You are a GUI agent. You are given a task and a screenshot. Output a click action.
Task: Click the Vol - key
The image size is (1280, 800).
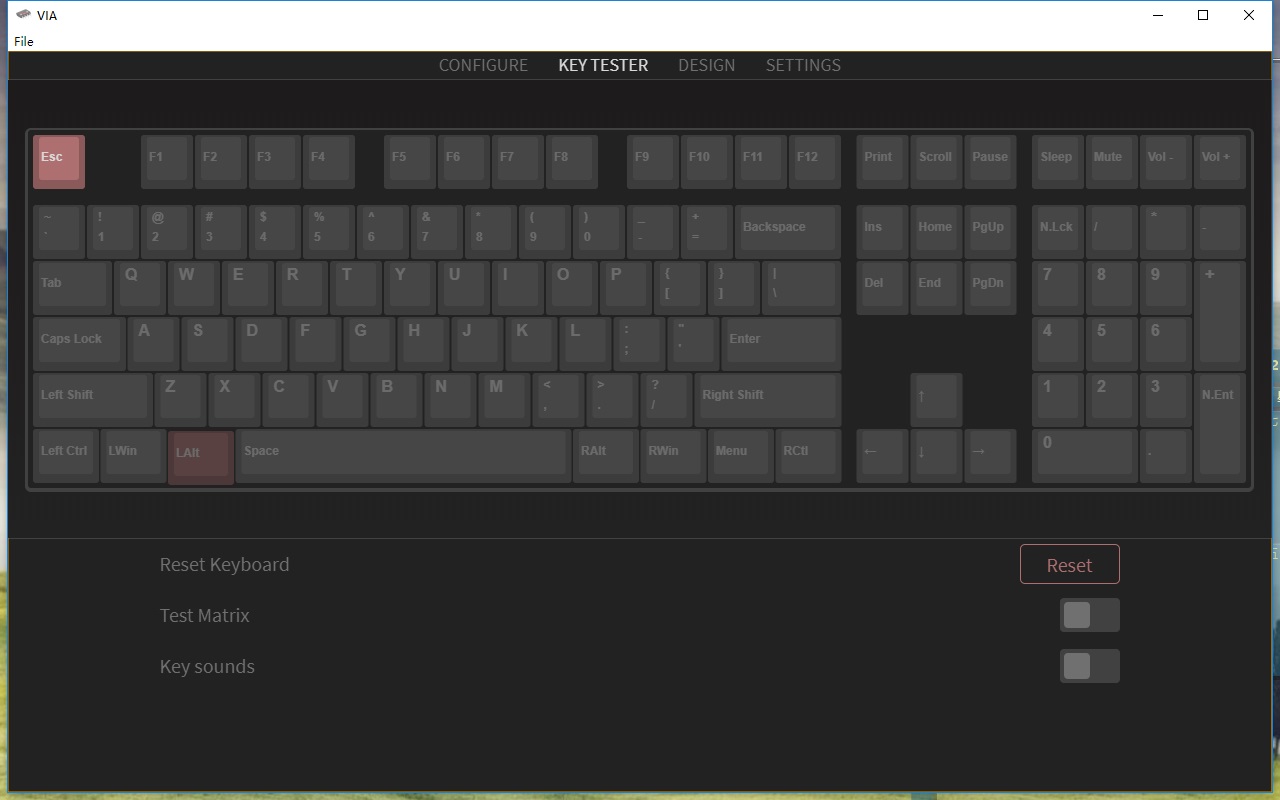(1166, 162)
